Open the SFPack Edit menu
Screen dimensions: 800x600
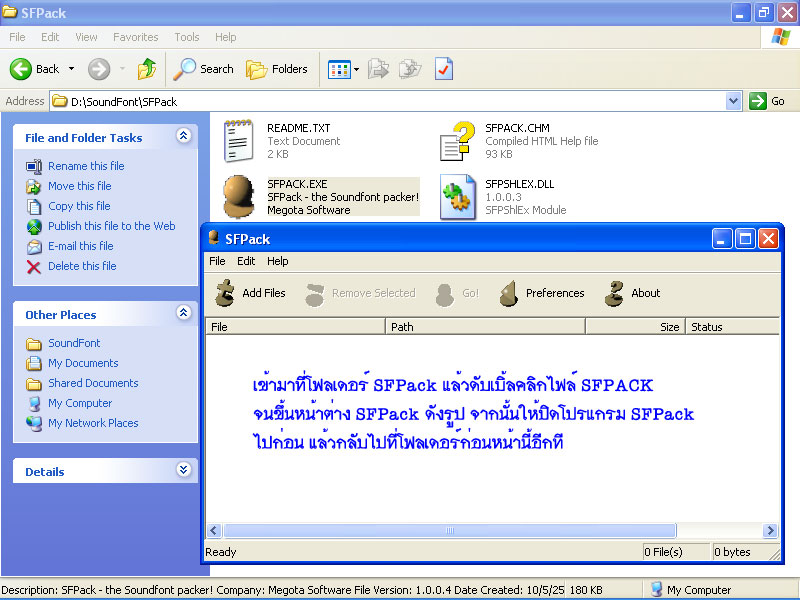point(246,261)
